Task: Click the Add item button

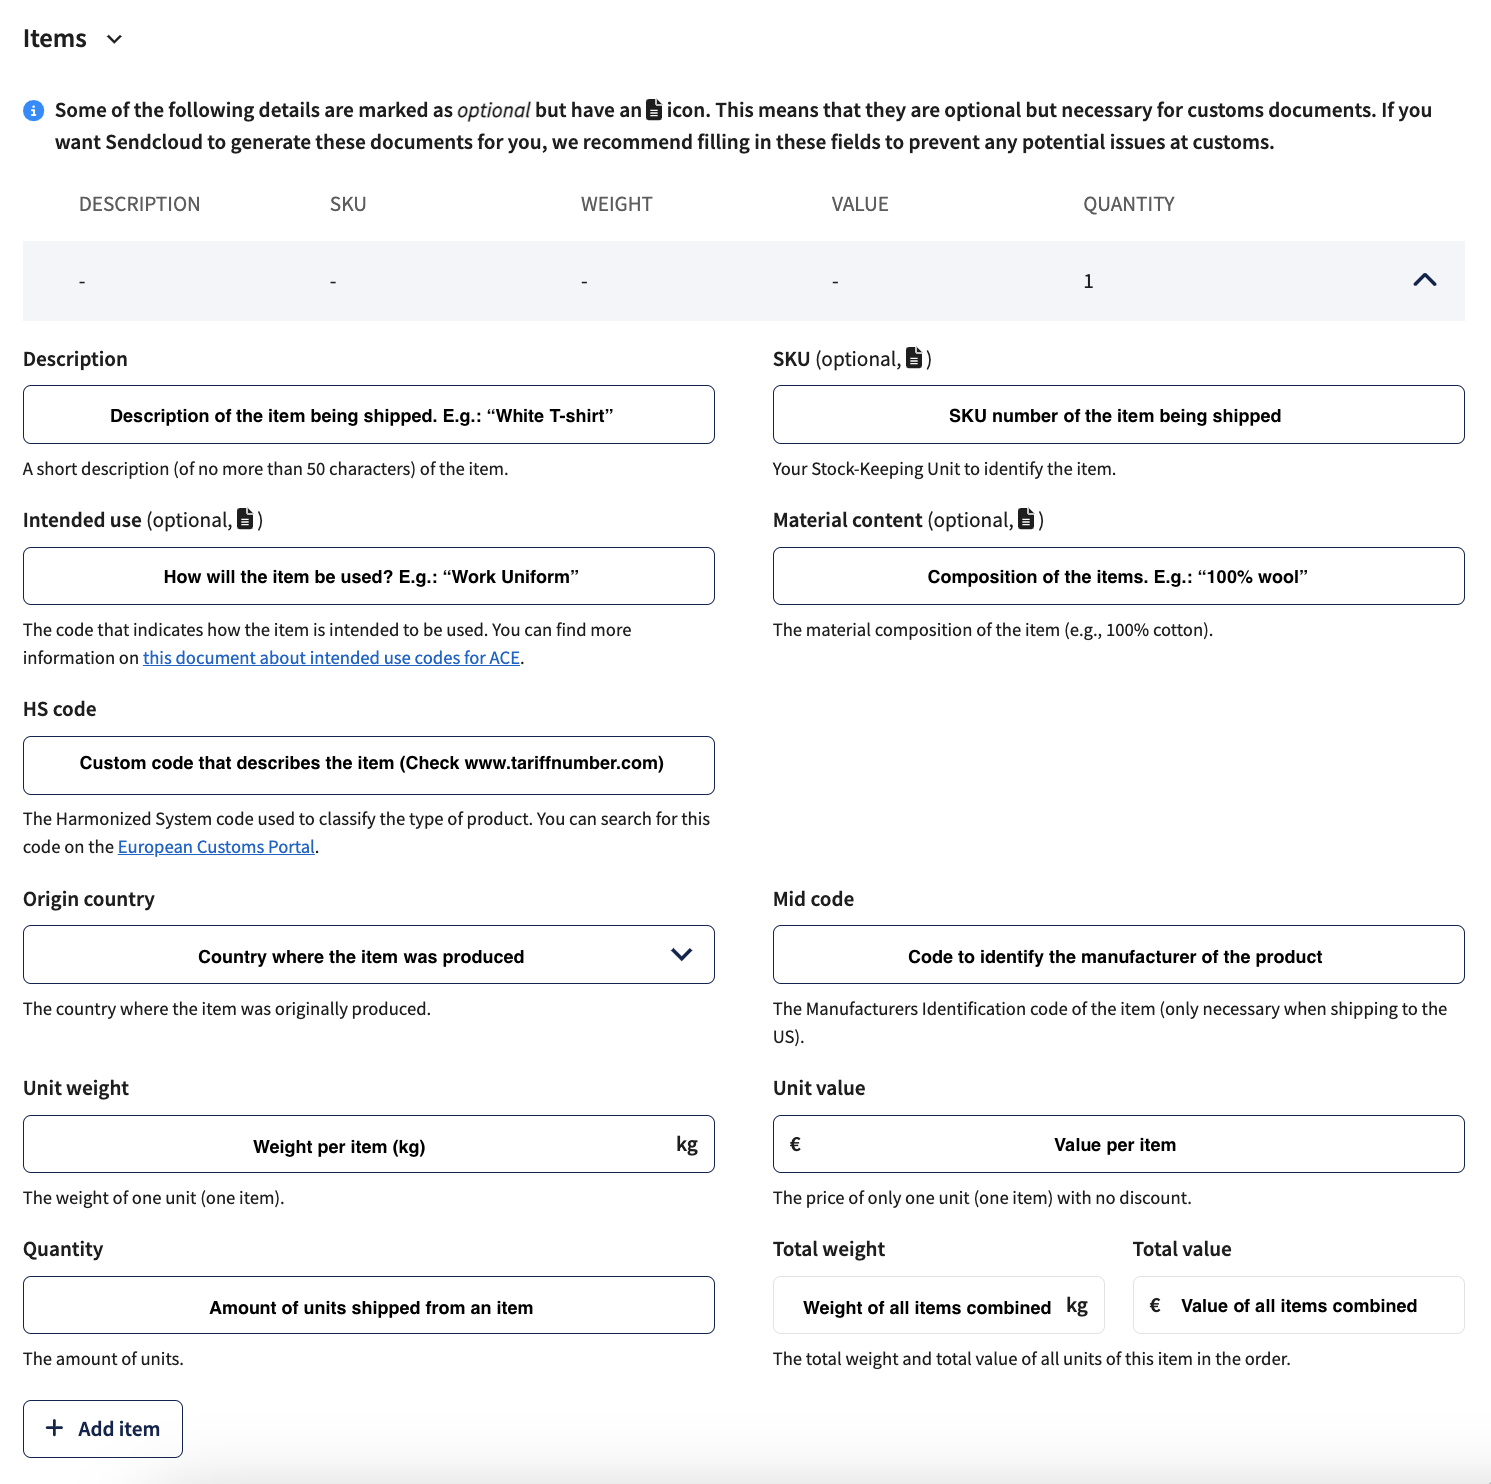Action: 102,1428
